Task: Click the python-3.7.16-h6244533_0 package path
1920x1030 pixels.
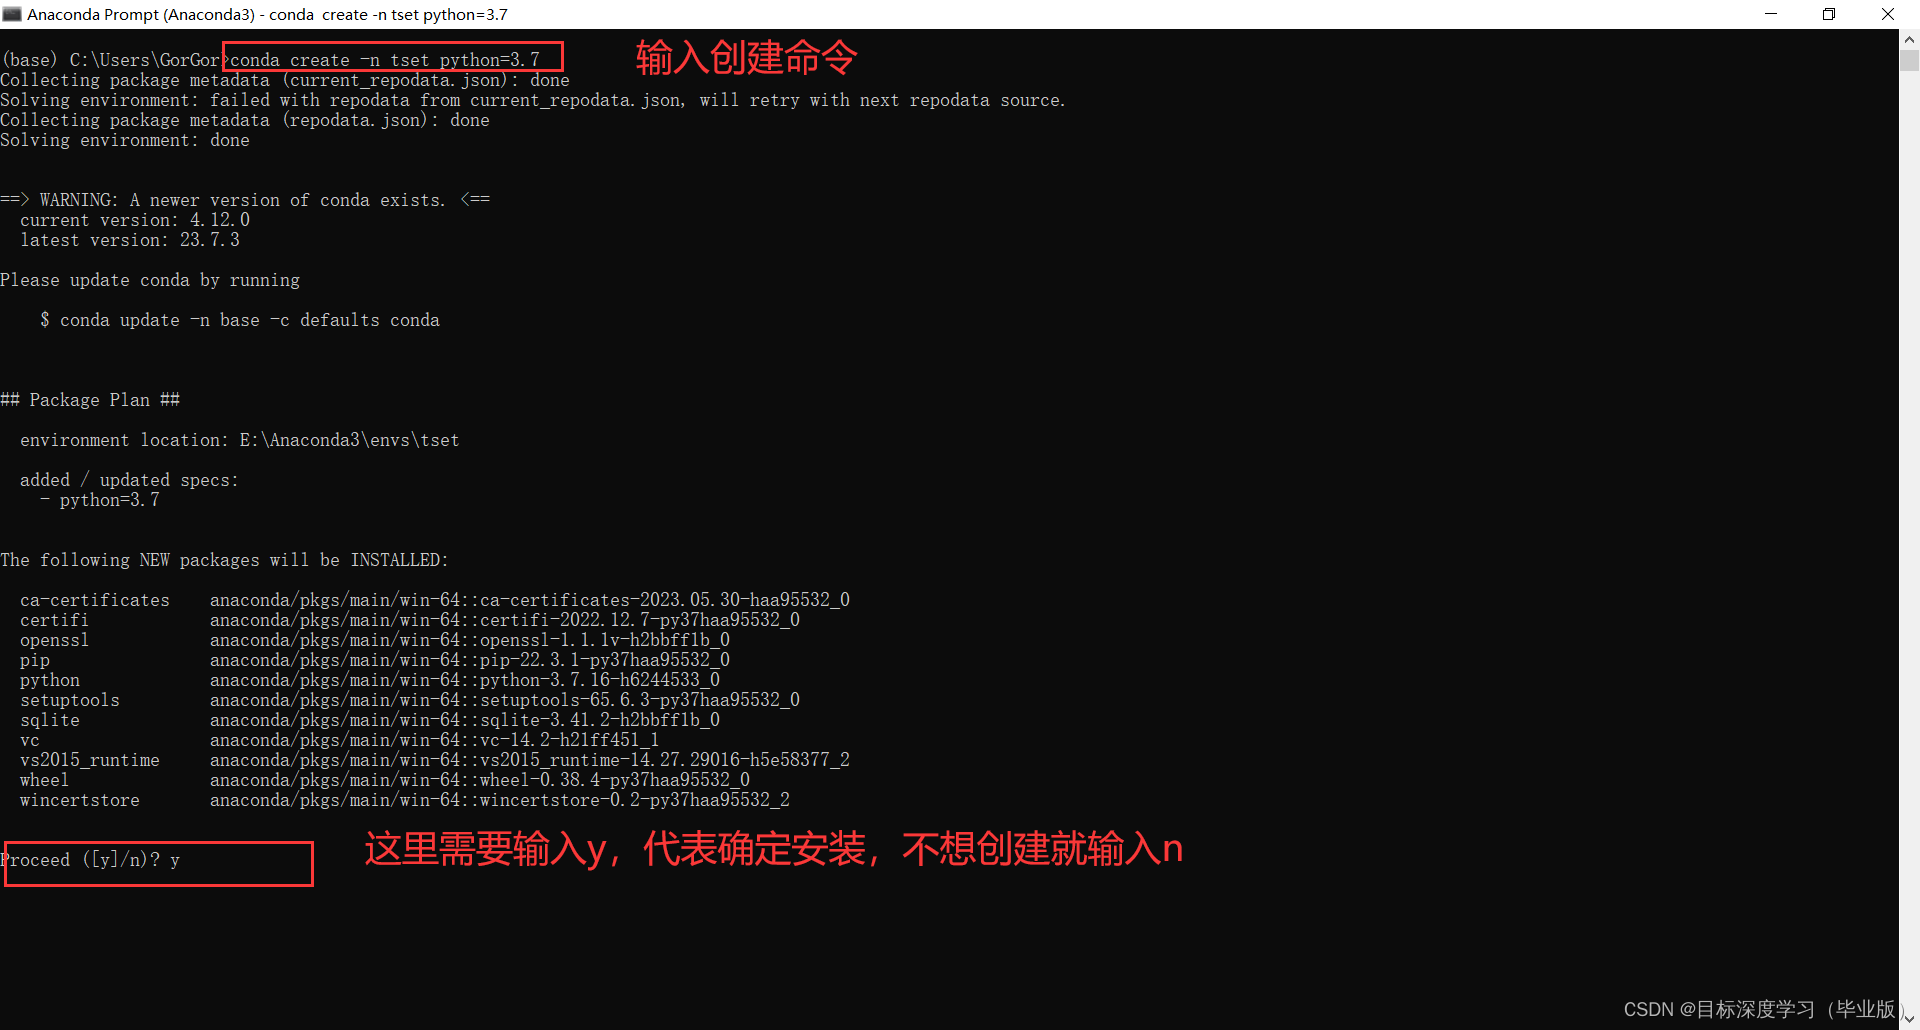Action: click(465, 680)
